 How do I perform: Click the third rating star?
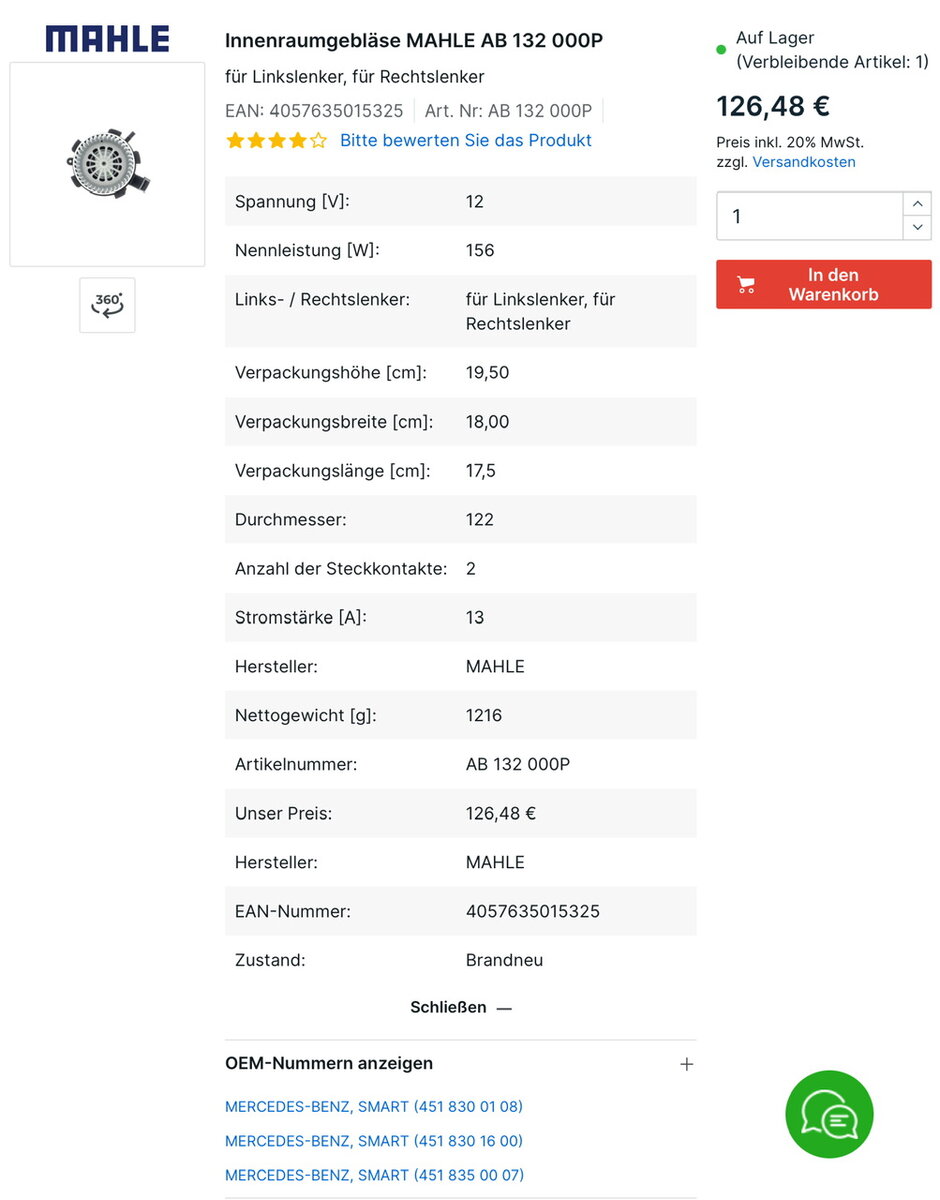click(277, 141)
